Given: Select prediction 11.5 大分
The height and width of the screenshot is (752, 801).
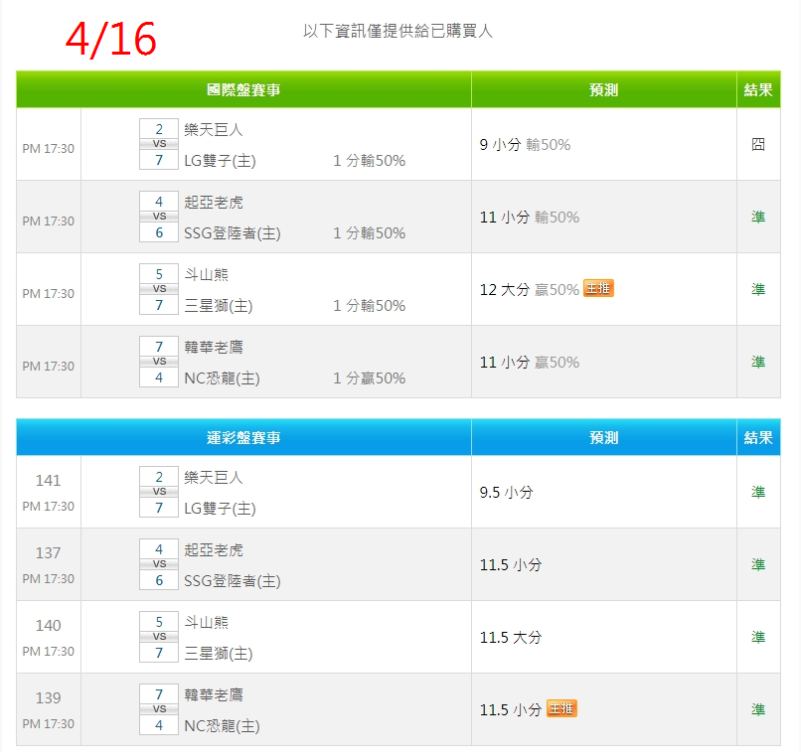Looking at the screenshot, I should [x=511, y=638].
